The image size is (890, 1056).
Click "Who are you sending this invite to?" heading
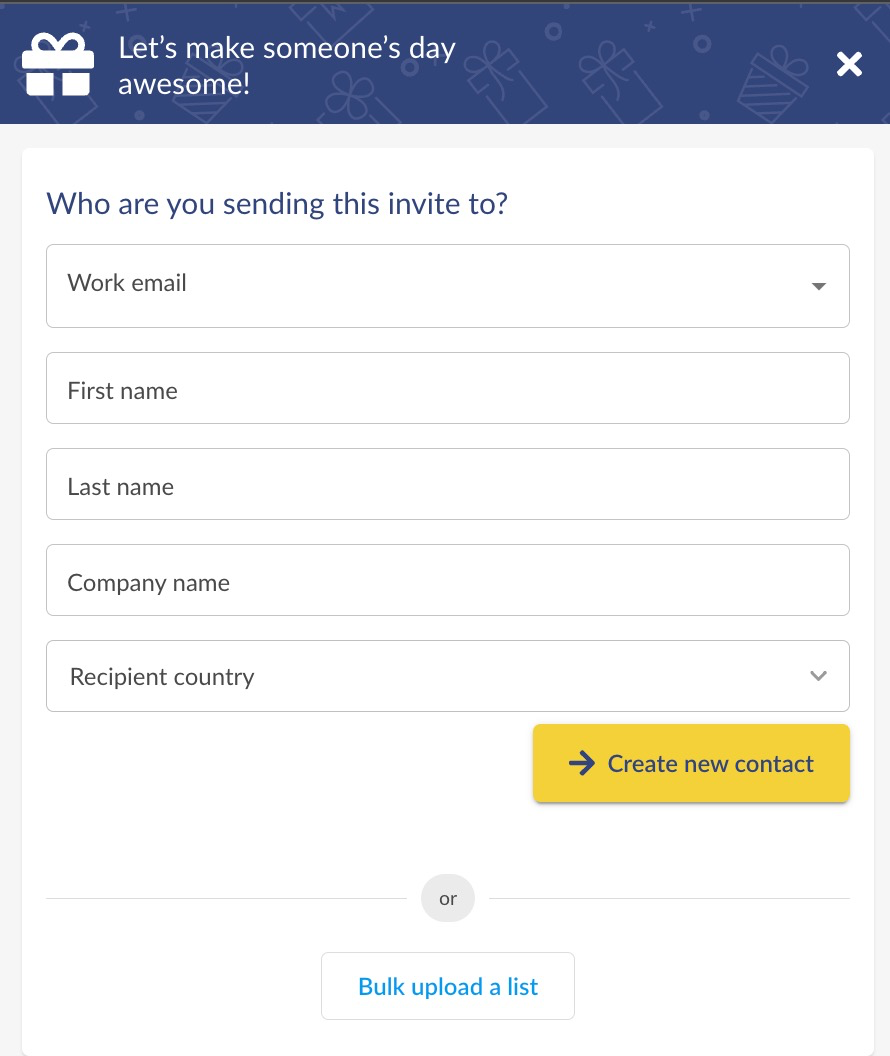tap(277, 203)
